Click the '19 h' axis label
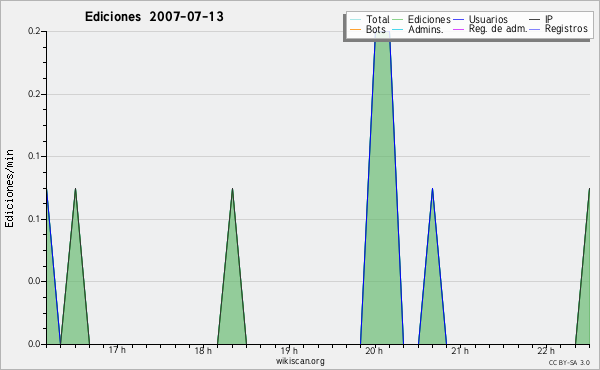The height and width of the screenshot is (370, 600). click(x=289, y=350)
